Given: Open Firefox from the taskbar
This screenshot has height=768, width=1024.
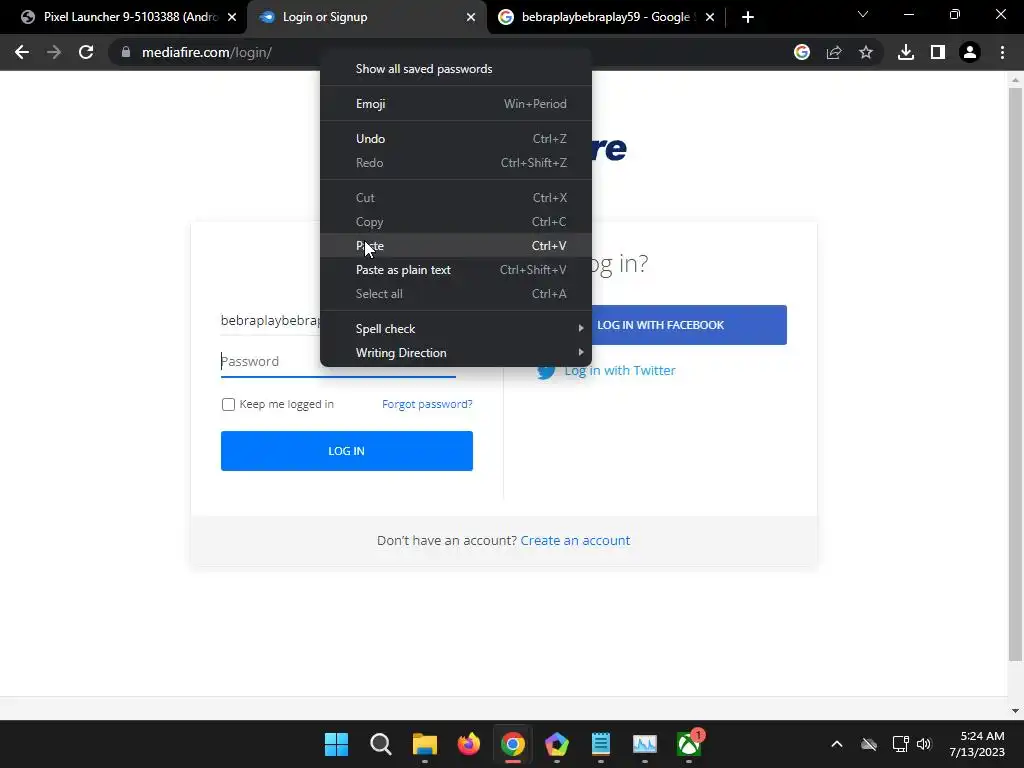Looking at the screenshot, I should coord(468,744).
